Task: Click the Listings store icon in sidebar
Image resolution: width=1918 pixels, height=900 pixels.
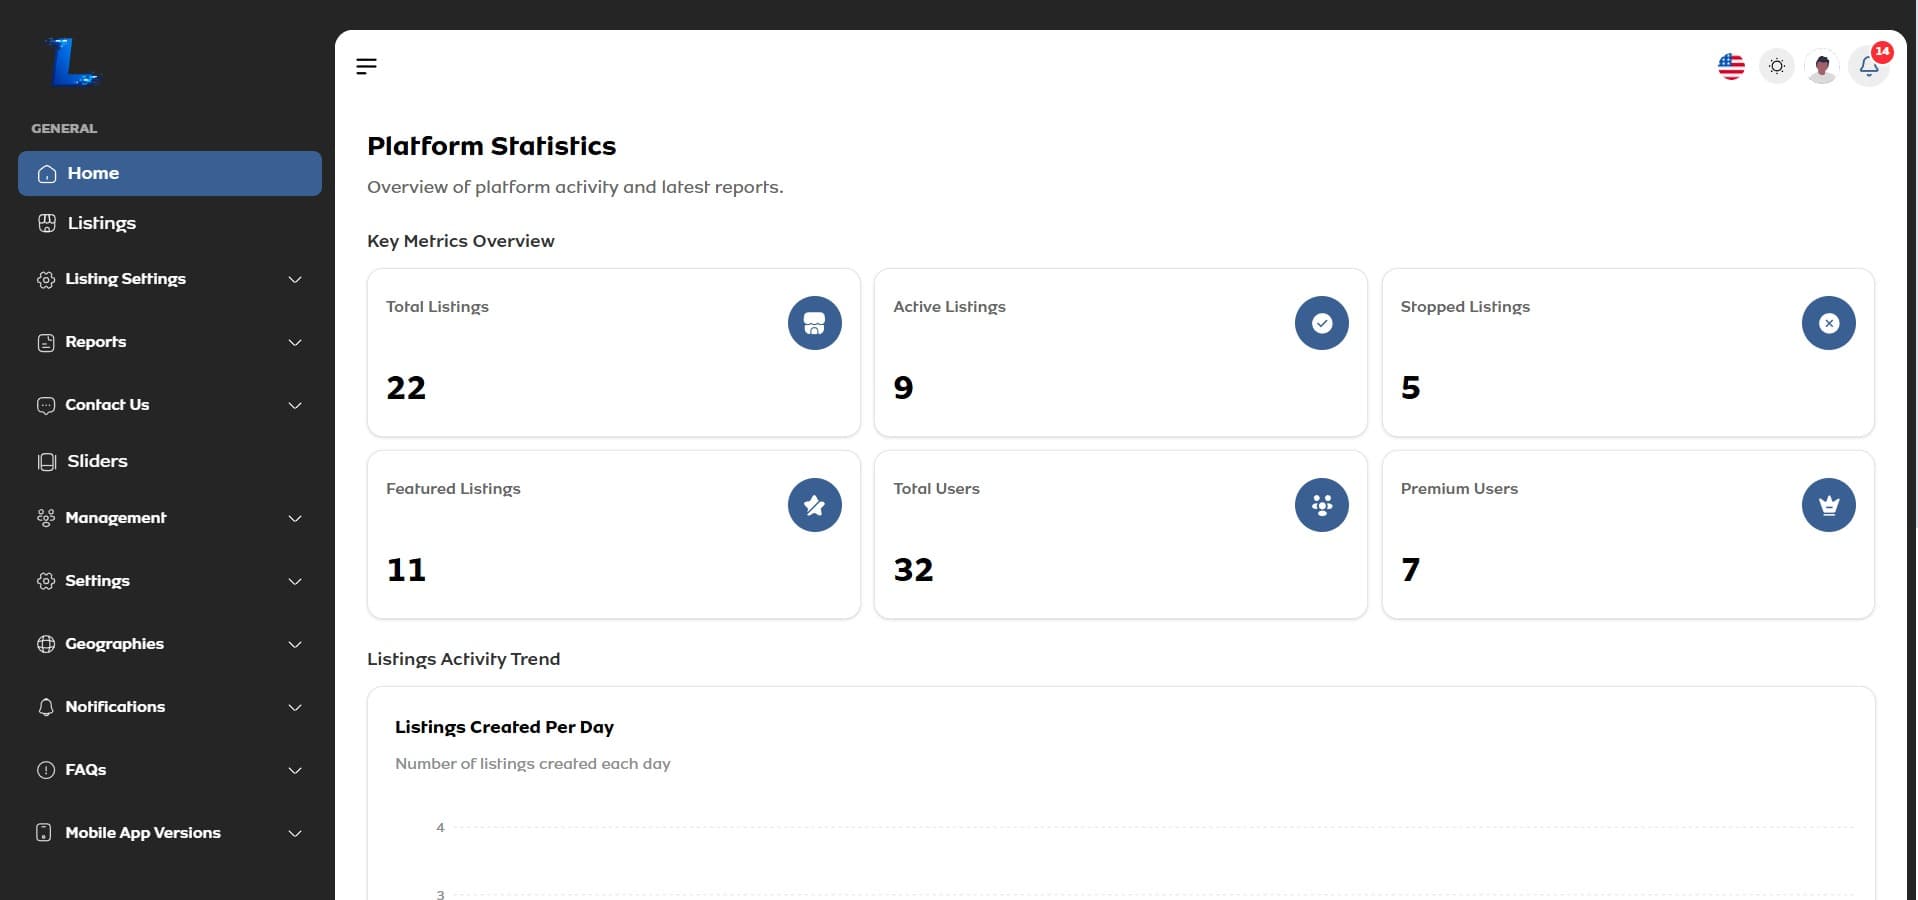Action: 46,223
